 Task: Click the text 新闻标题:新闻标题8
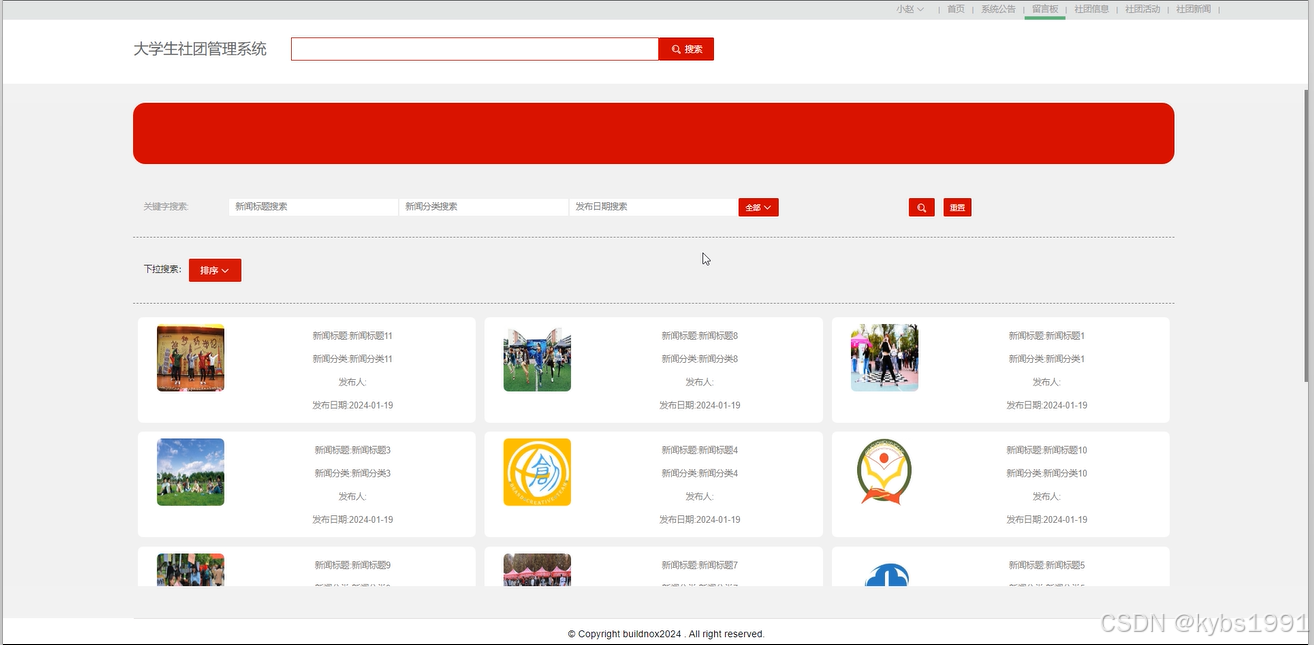(x=699, y=336)
